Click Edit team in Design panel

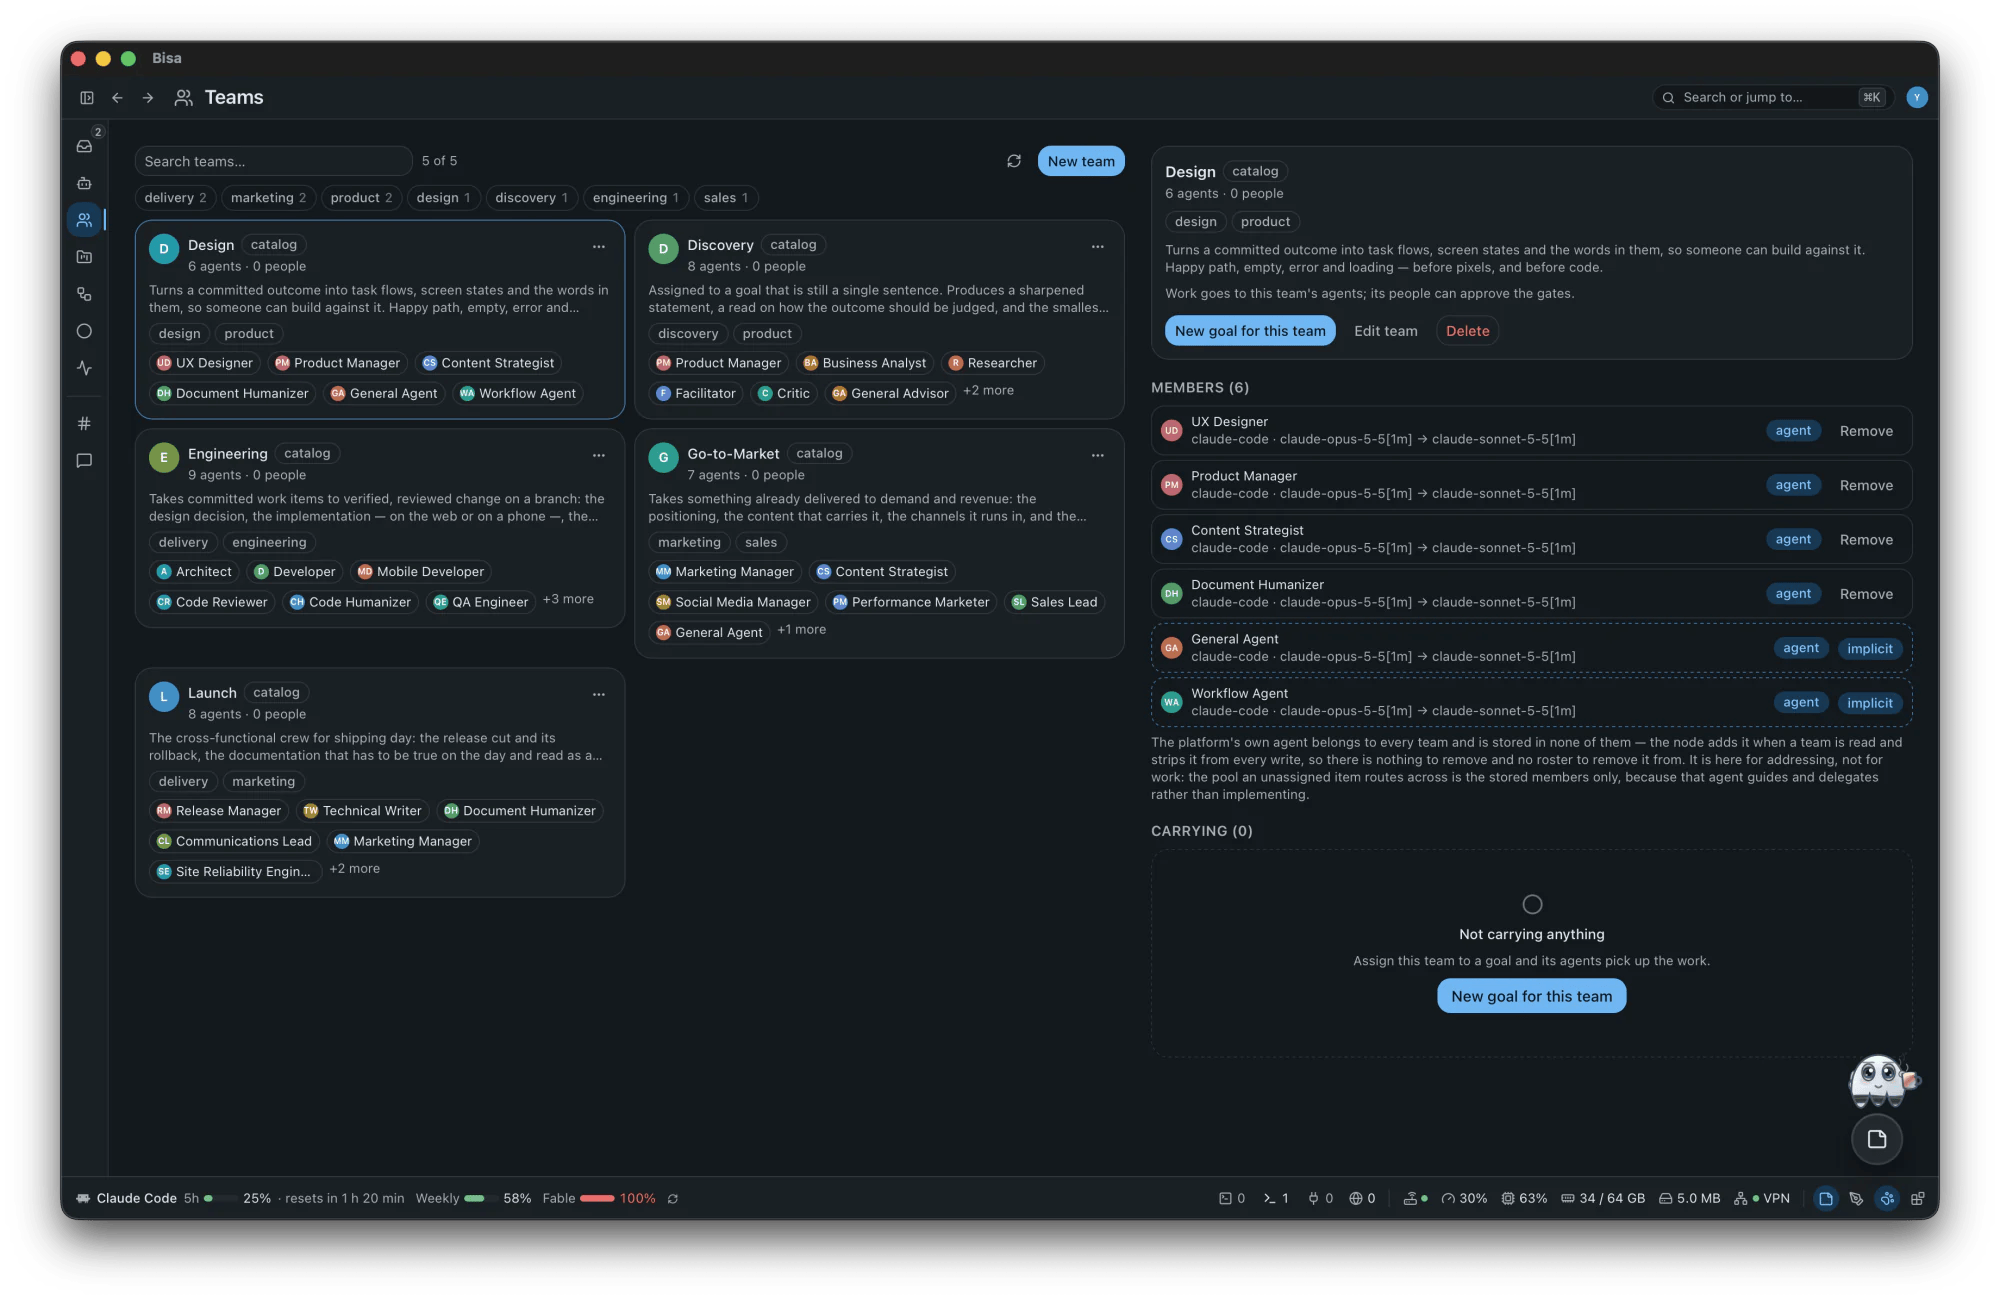point(1385,331)
